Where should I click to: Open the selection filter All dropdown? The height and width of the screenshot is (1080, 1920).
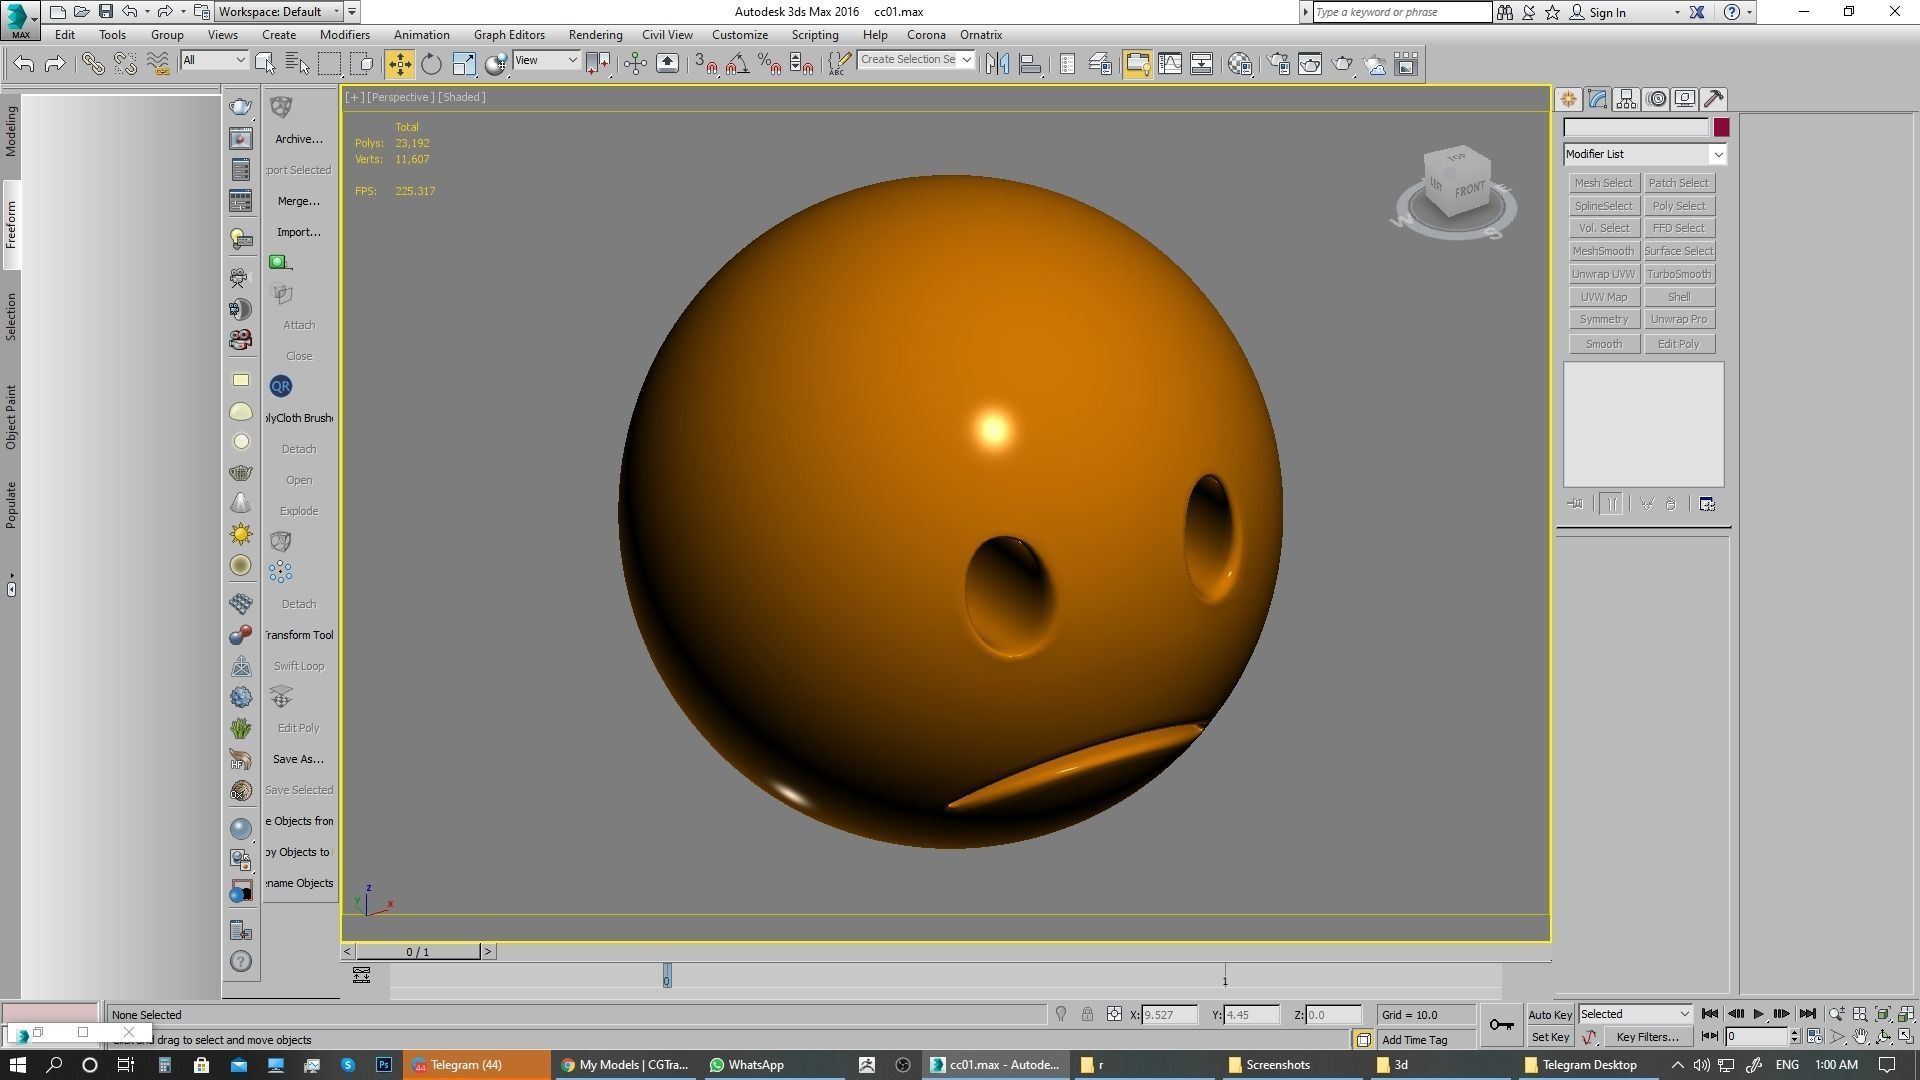coord(214,61)
